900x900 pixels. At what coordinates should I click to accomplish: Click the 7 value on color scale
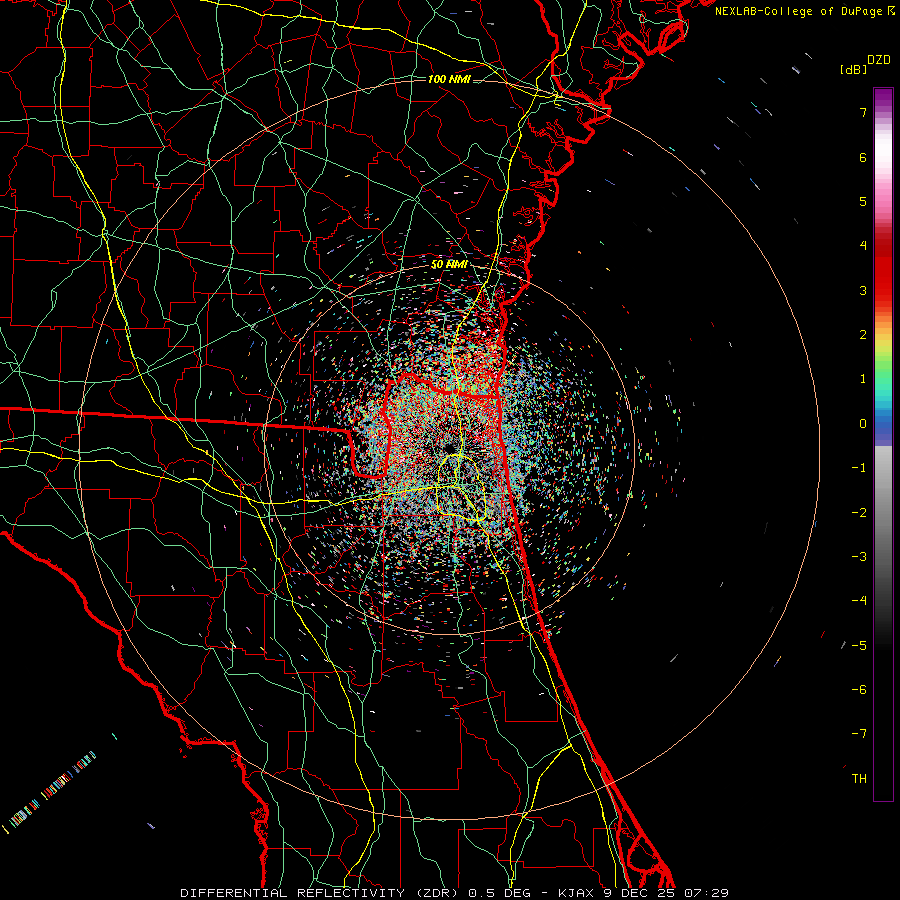click(863, 112)
